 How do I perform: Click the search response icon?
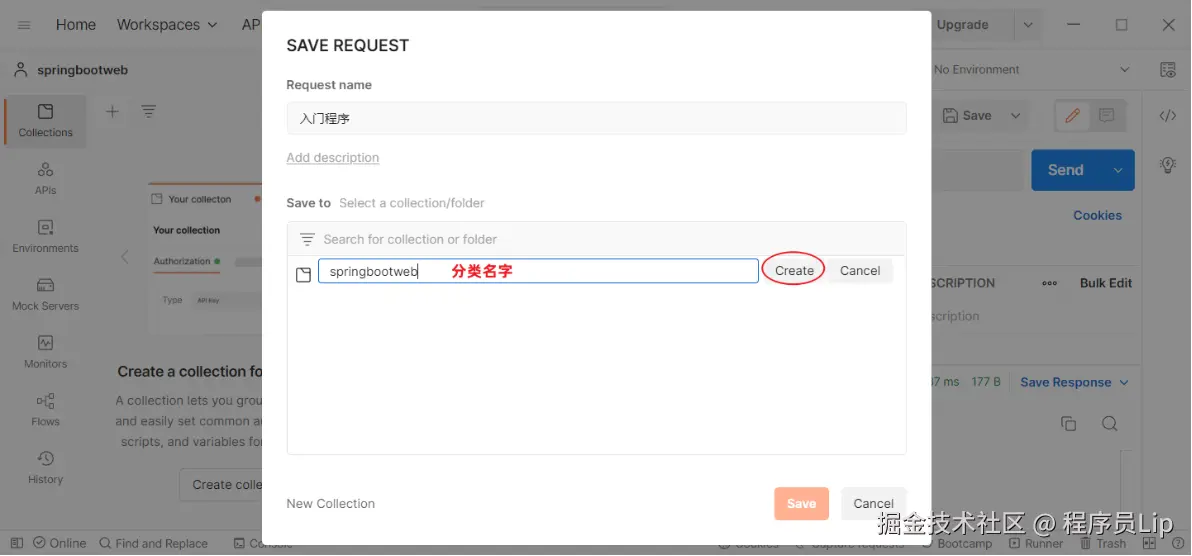tap(1110, 424)
